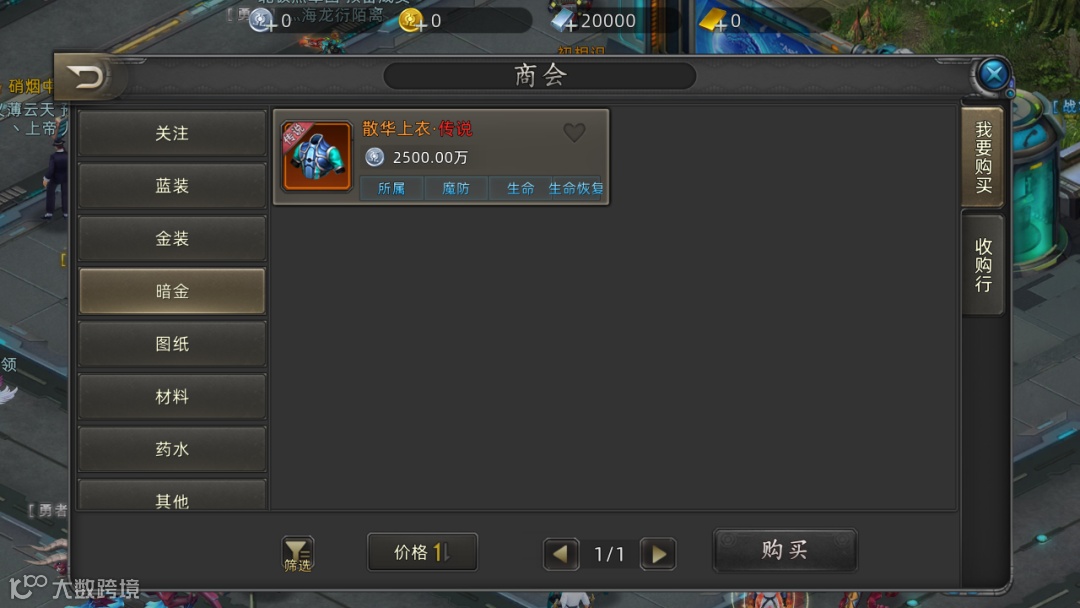The height and width of the screenshot is (608, 1080).
Task: Select the 材料 category
Action: (172, 397)
